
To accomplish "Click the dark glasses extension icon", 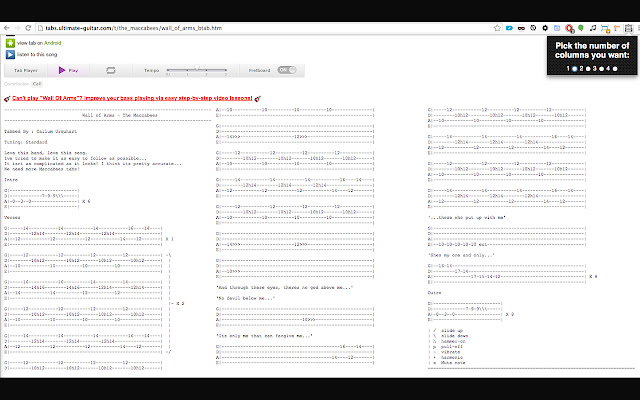I will (x=521, y=28).
